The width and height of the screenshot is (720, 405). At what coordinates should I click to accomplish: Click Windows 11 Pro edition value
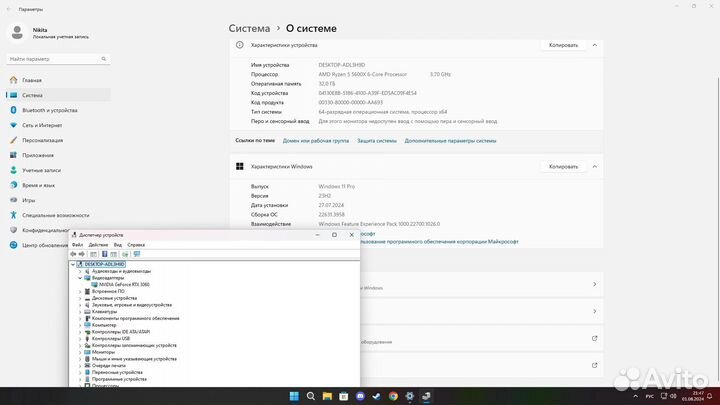click(337, 186)
